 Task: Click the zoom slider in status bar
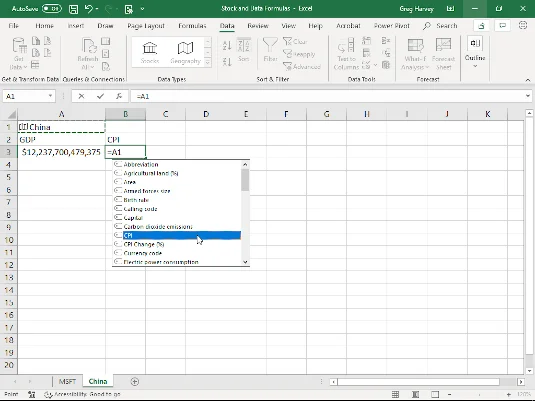coord(479,395)
